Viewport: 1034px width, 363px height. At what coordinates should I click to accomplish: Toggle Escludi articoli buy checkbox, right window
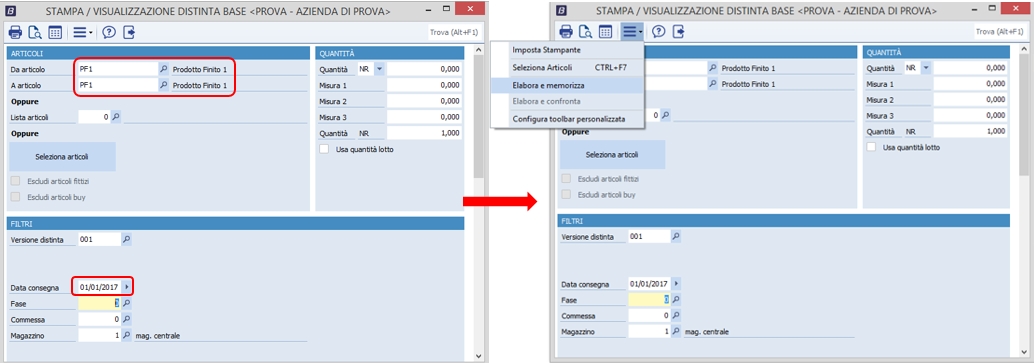click(x=565, y=195)
